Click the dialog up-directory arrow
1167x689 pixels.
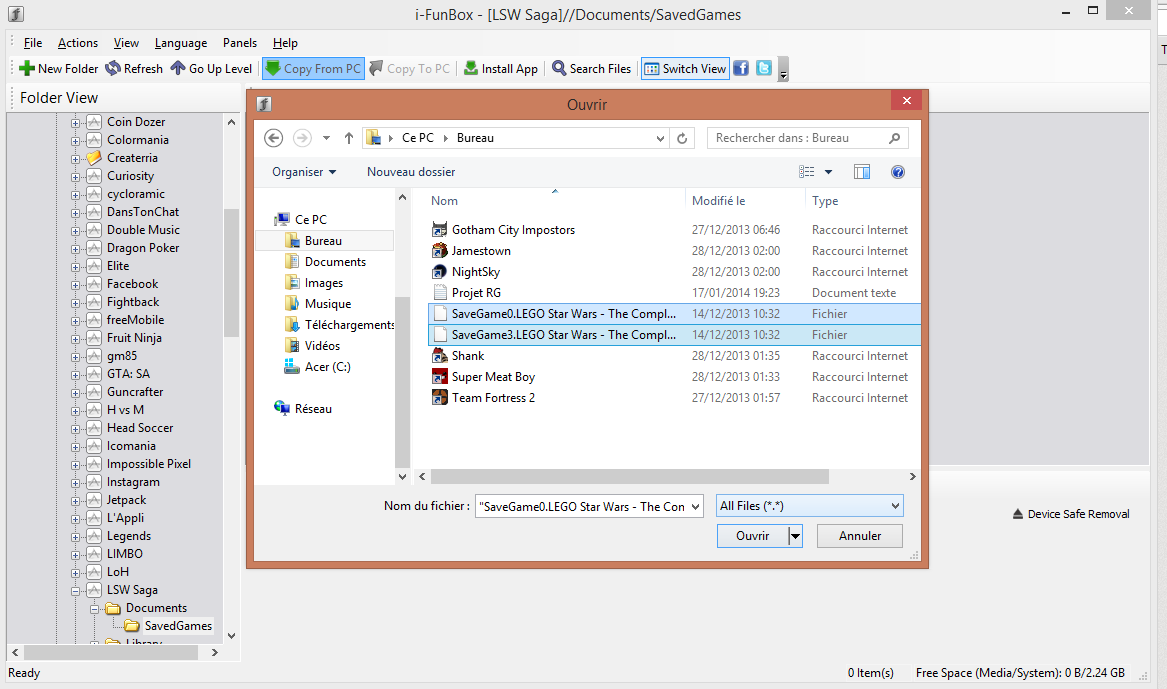tap(348, 138)
